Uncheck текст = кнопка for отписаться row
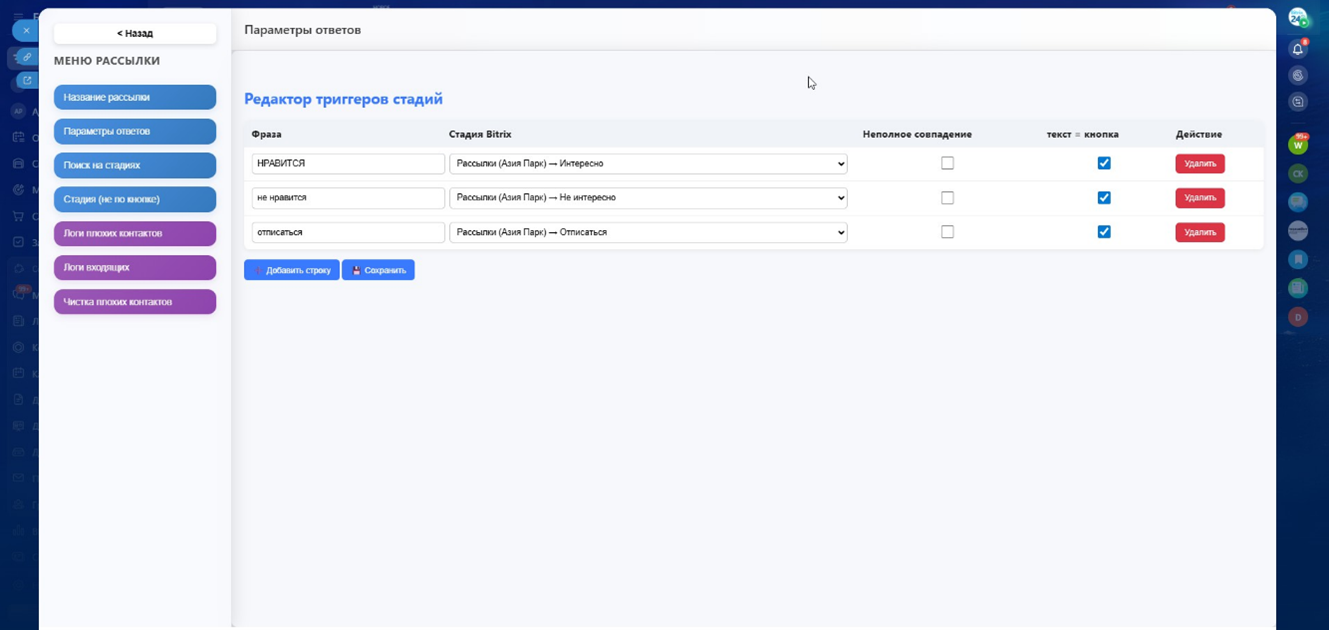Screen dimensions: 1329x630 click(x=1104, y=232)
